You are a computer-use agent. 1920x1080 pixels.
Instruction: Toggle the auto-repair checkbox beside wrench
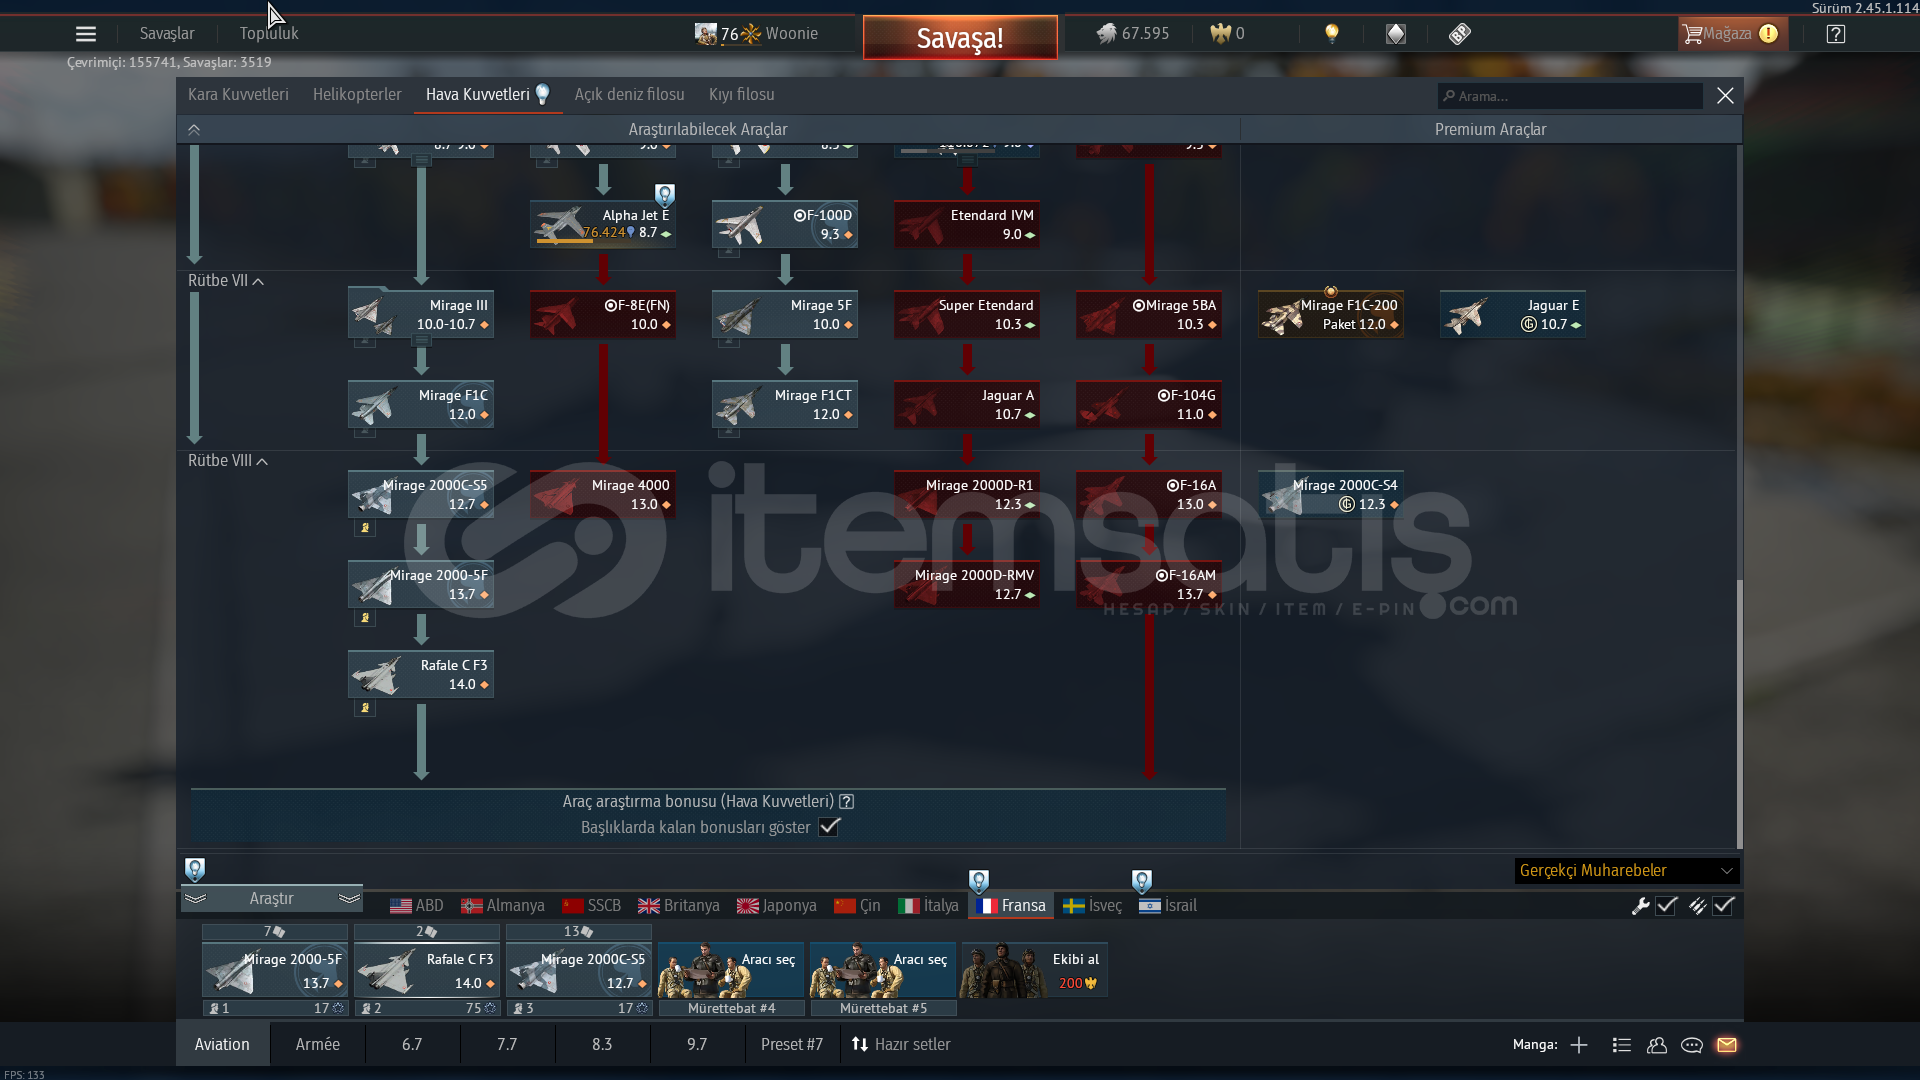1666,906
